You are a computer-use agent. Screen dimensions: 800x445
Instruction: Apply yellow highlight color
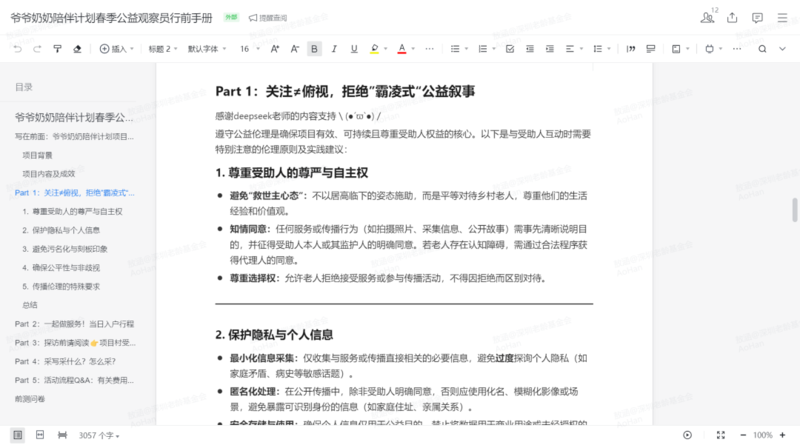click(374, 49)
